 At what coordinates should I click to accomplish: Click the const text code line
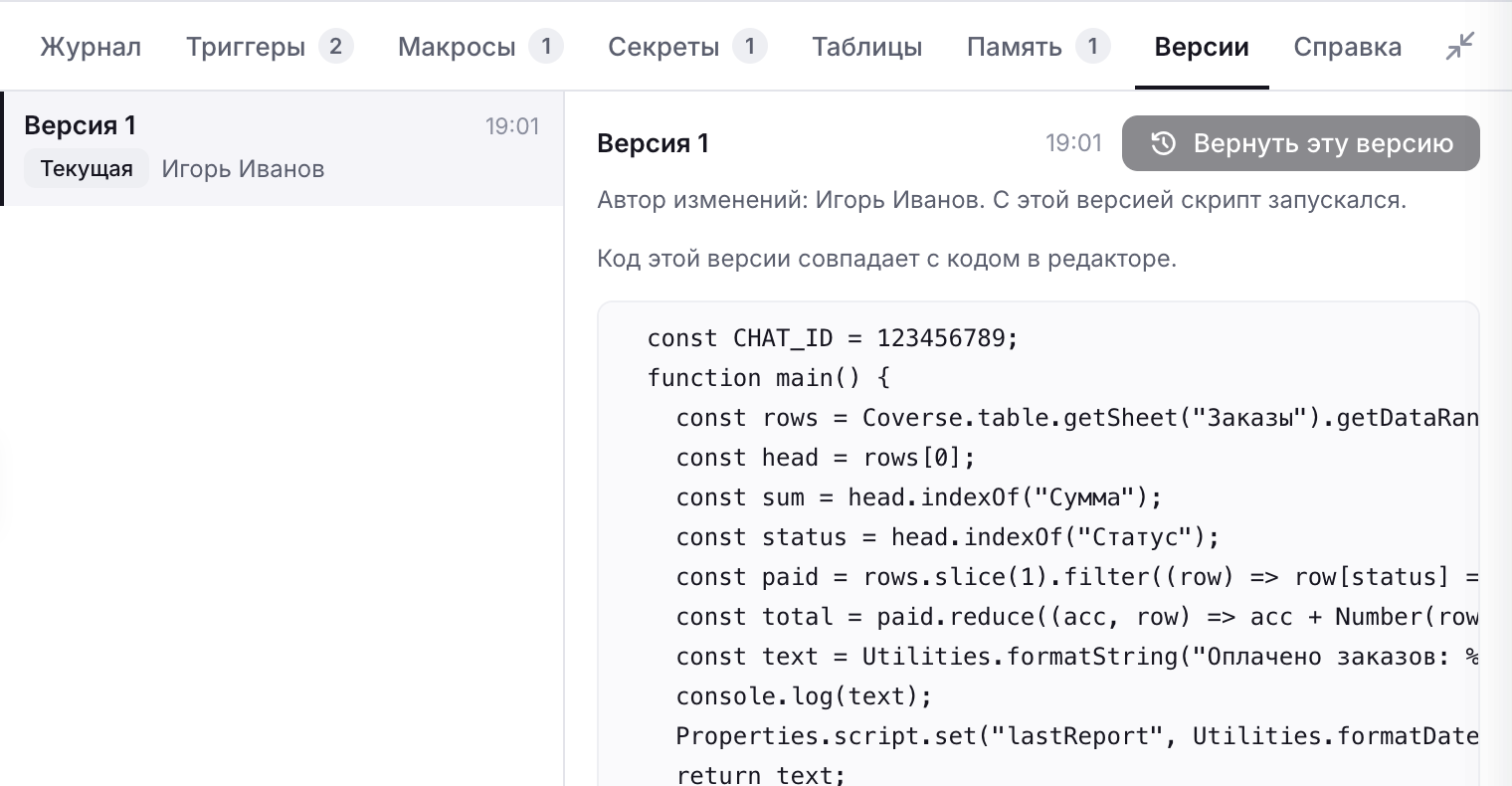click(x=1077, y=656)
